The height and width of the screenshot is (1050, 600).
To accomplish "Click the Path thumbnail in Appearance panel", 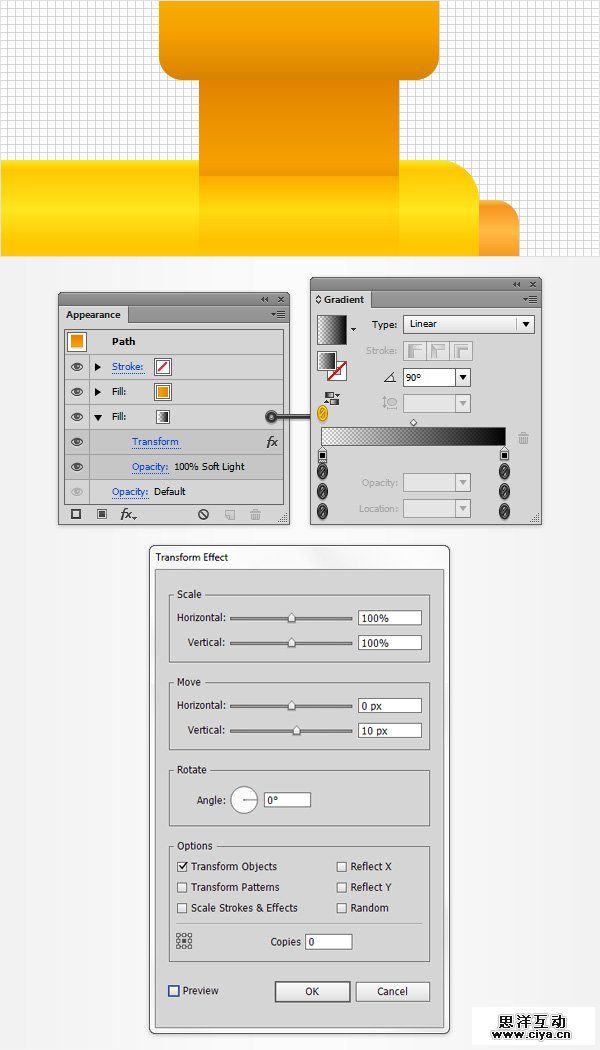I will point(77,342).
